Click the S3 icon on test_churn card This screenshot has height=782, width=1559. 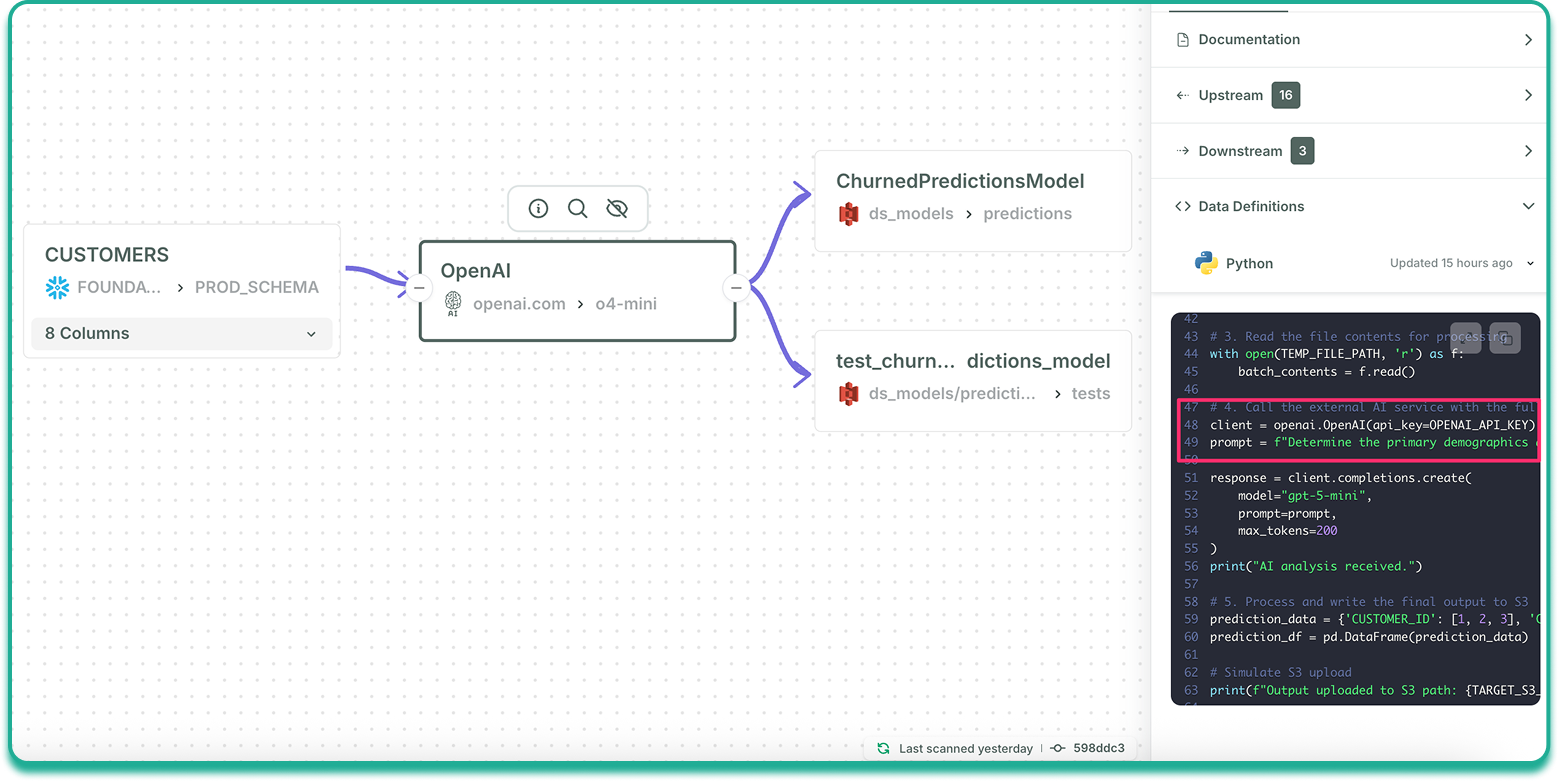[x=849, y=393]
